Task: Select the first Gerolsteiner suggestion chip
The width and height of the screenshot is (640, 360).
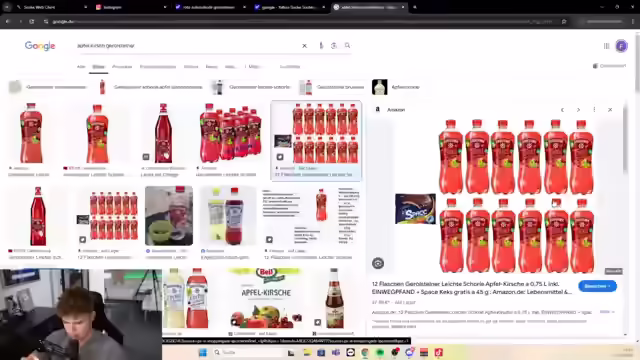Action: 48,87
